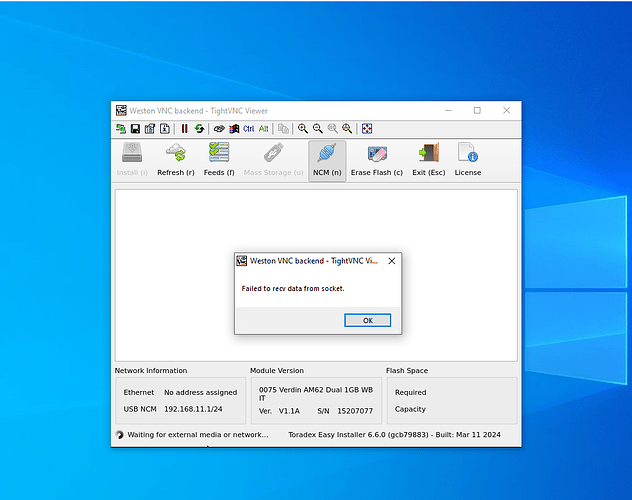Click the version value V1.1A
632x500 pixels.
pos(289,411)
